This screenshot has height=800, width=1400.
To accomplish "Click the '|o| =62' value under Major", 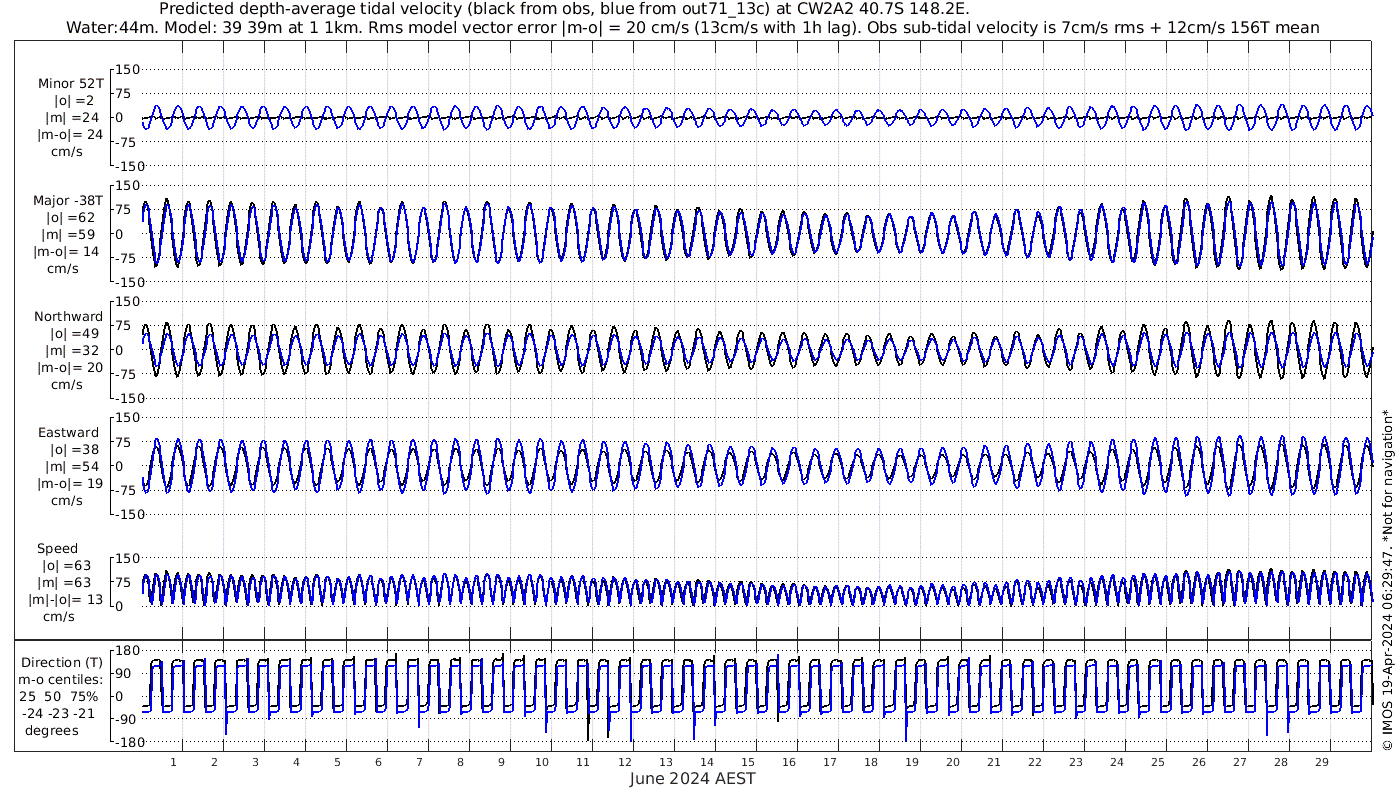I will [73, 217].
